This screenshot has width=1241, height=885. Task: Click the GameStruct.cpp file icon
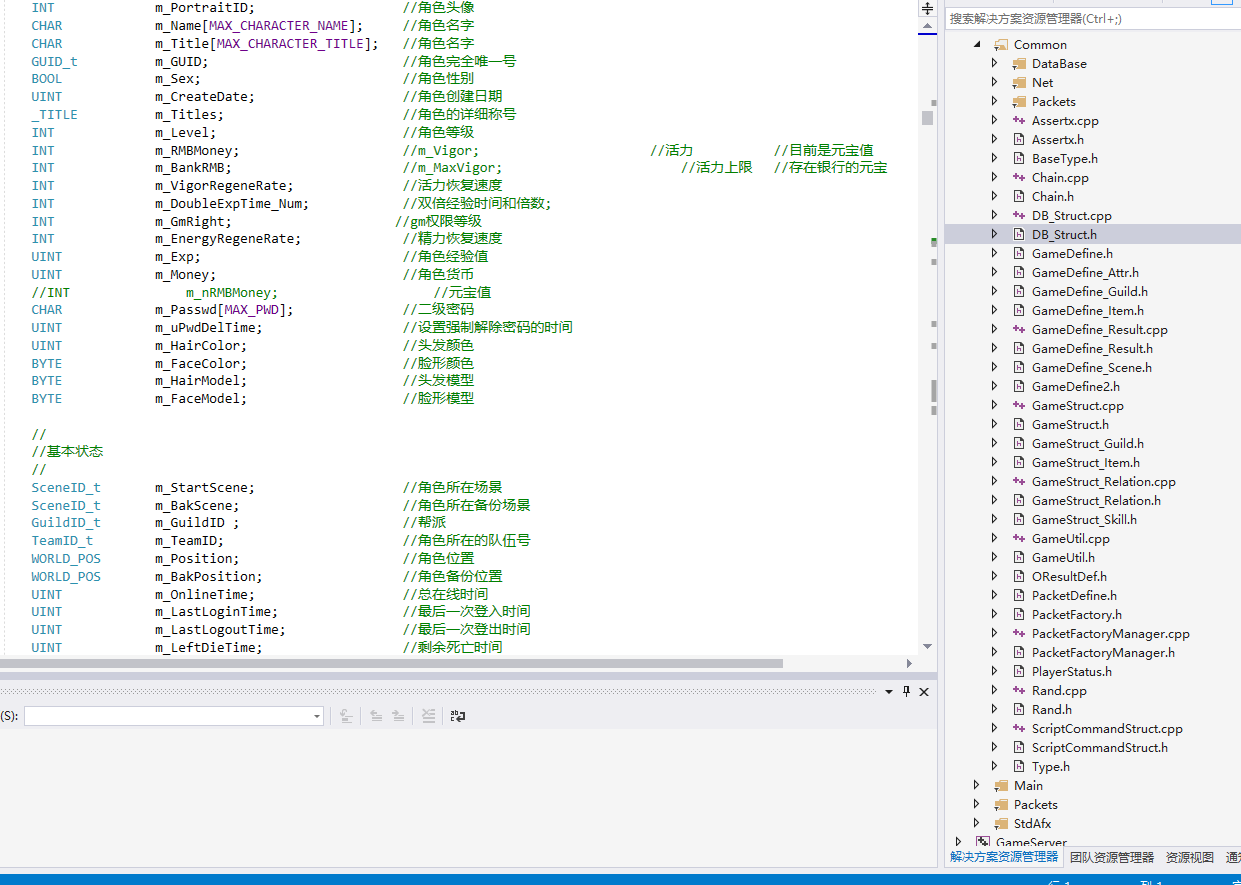pos(1019,405)
